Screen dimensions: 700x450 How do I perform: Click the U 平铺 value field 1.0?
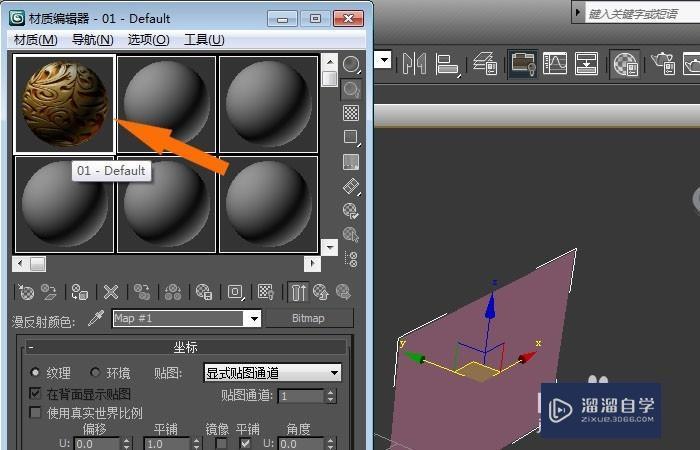click(x=167, y=444)
